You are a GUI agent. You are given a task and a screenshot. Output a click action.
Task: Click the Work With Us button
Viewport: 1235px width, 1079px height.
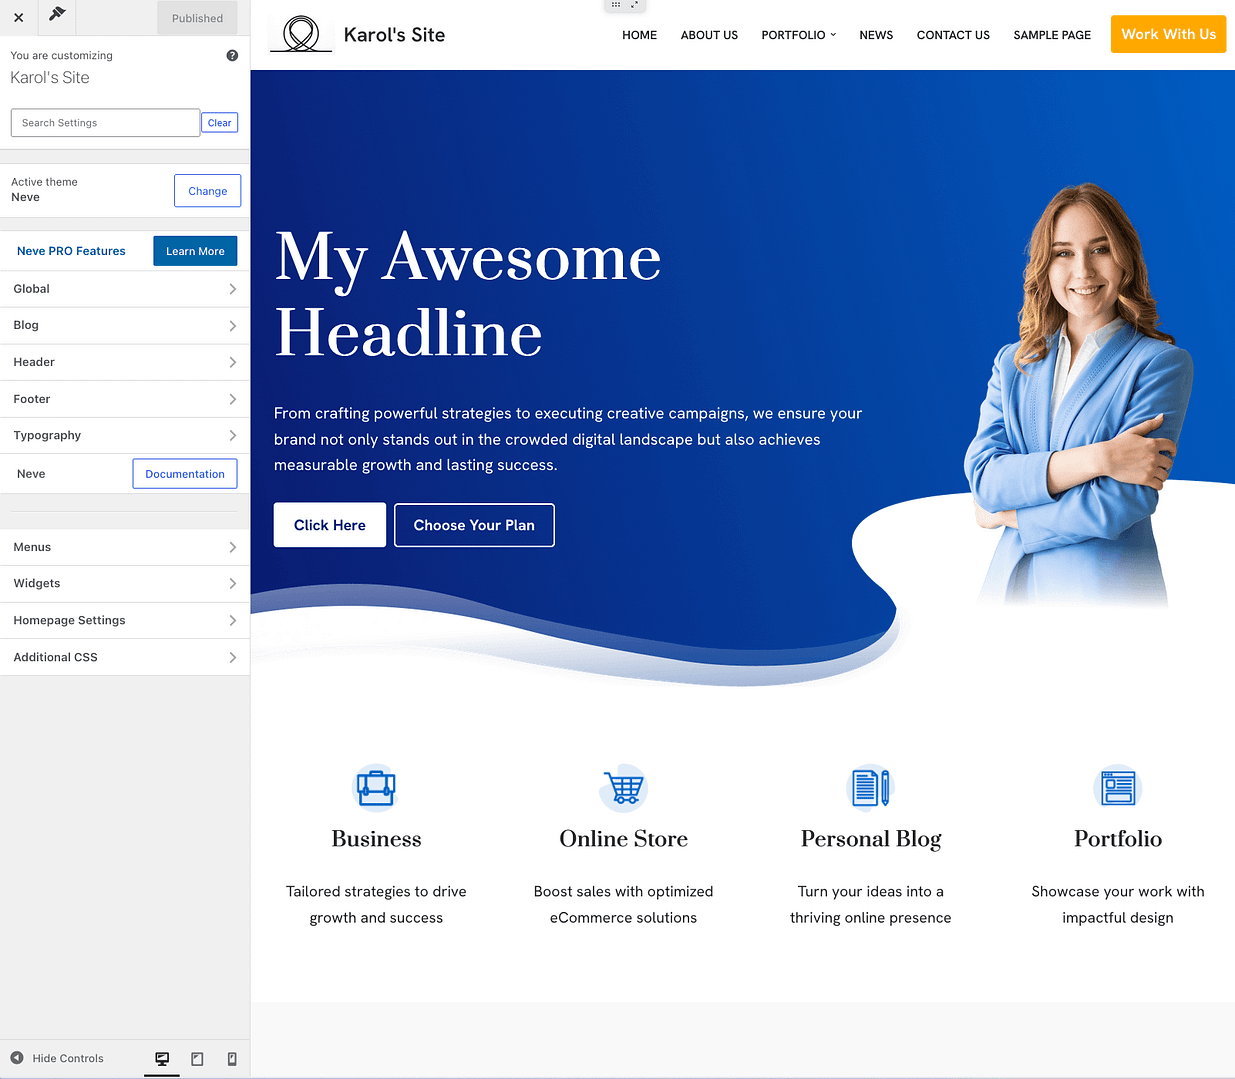tap(1168, 34)
